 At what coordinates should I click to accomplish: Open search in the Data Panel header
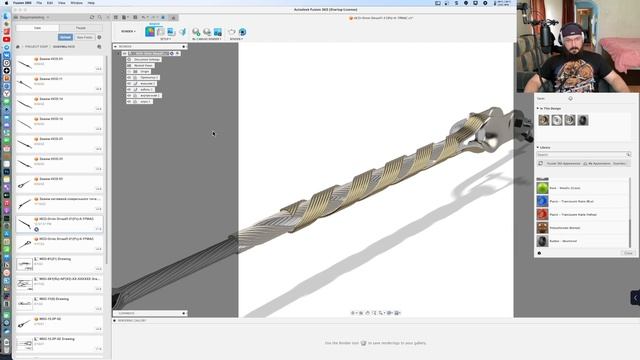click(100, 18)
